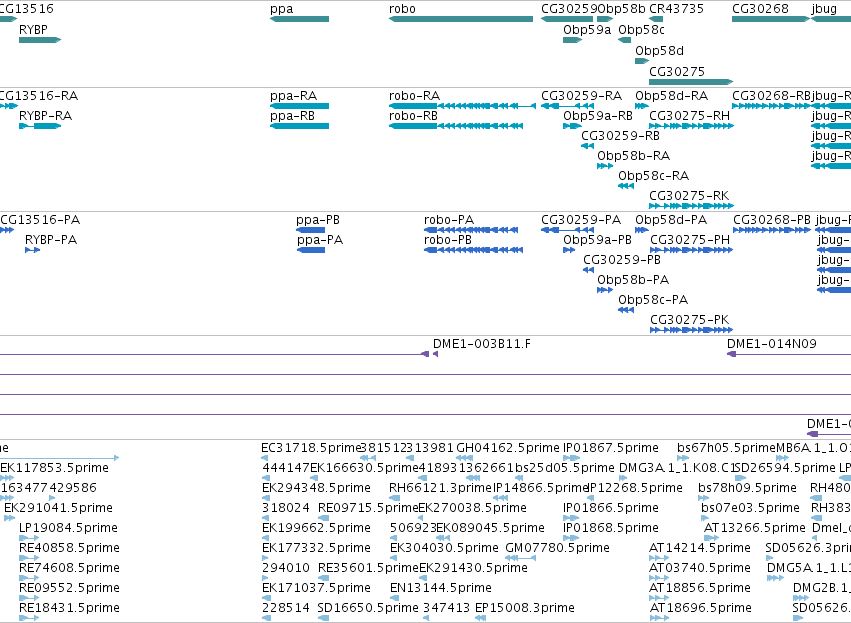Open the Obp58b-RA transcript label
Image resolution: width=851 pixels, height=623 pixels.
(634, 156)
